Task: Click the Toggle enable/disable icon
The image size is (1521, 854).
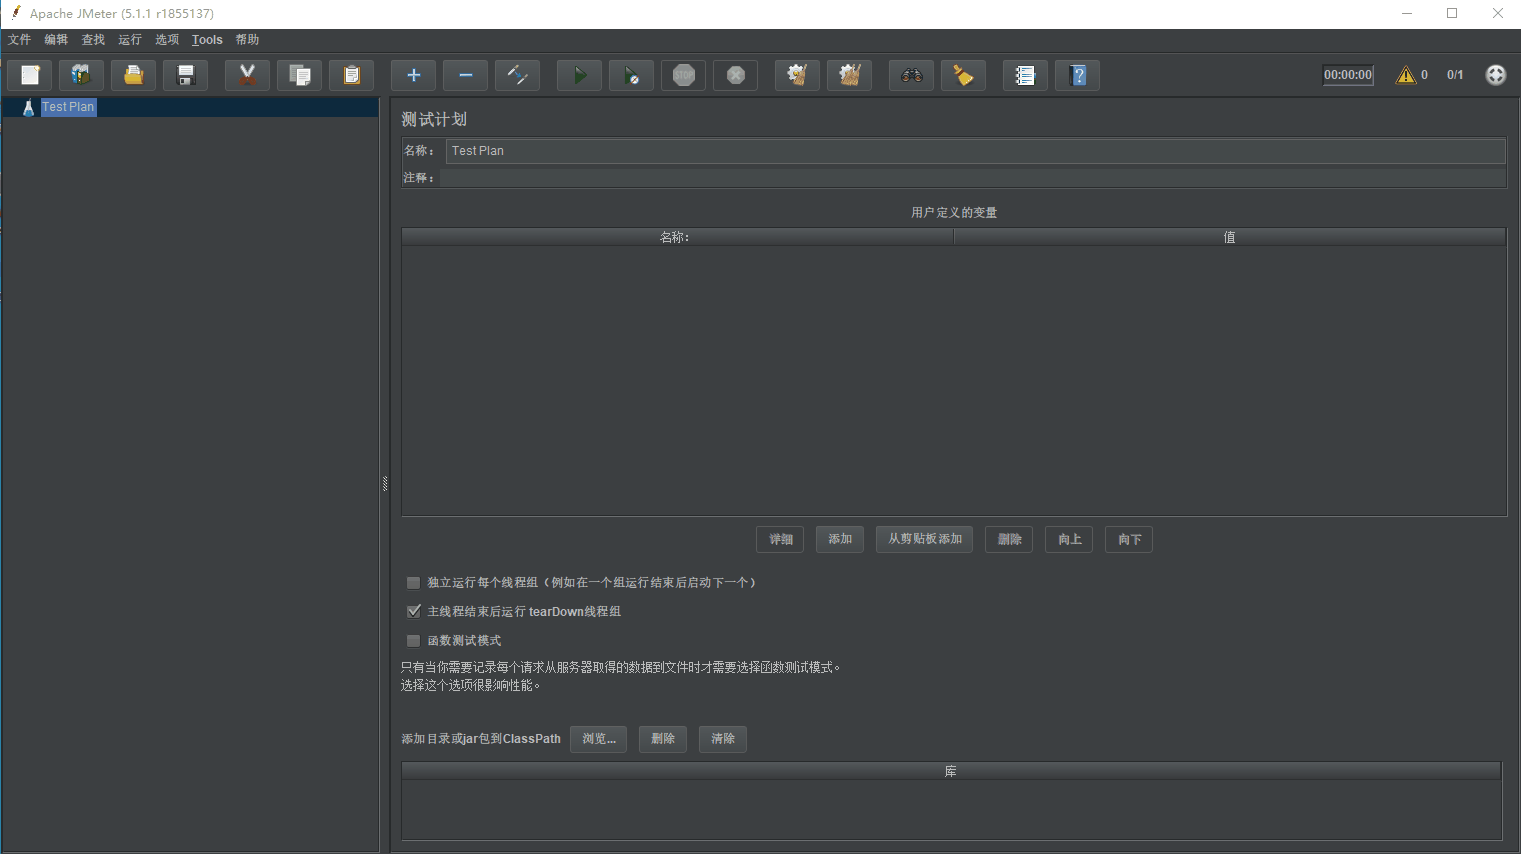Action: 517,75
